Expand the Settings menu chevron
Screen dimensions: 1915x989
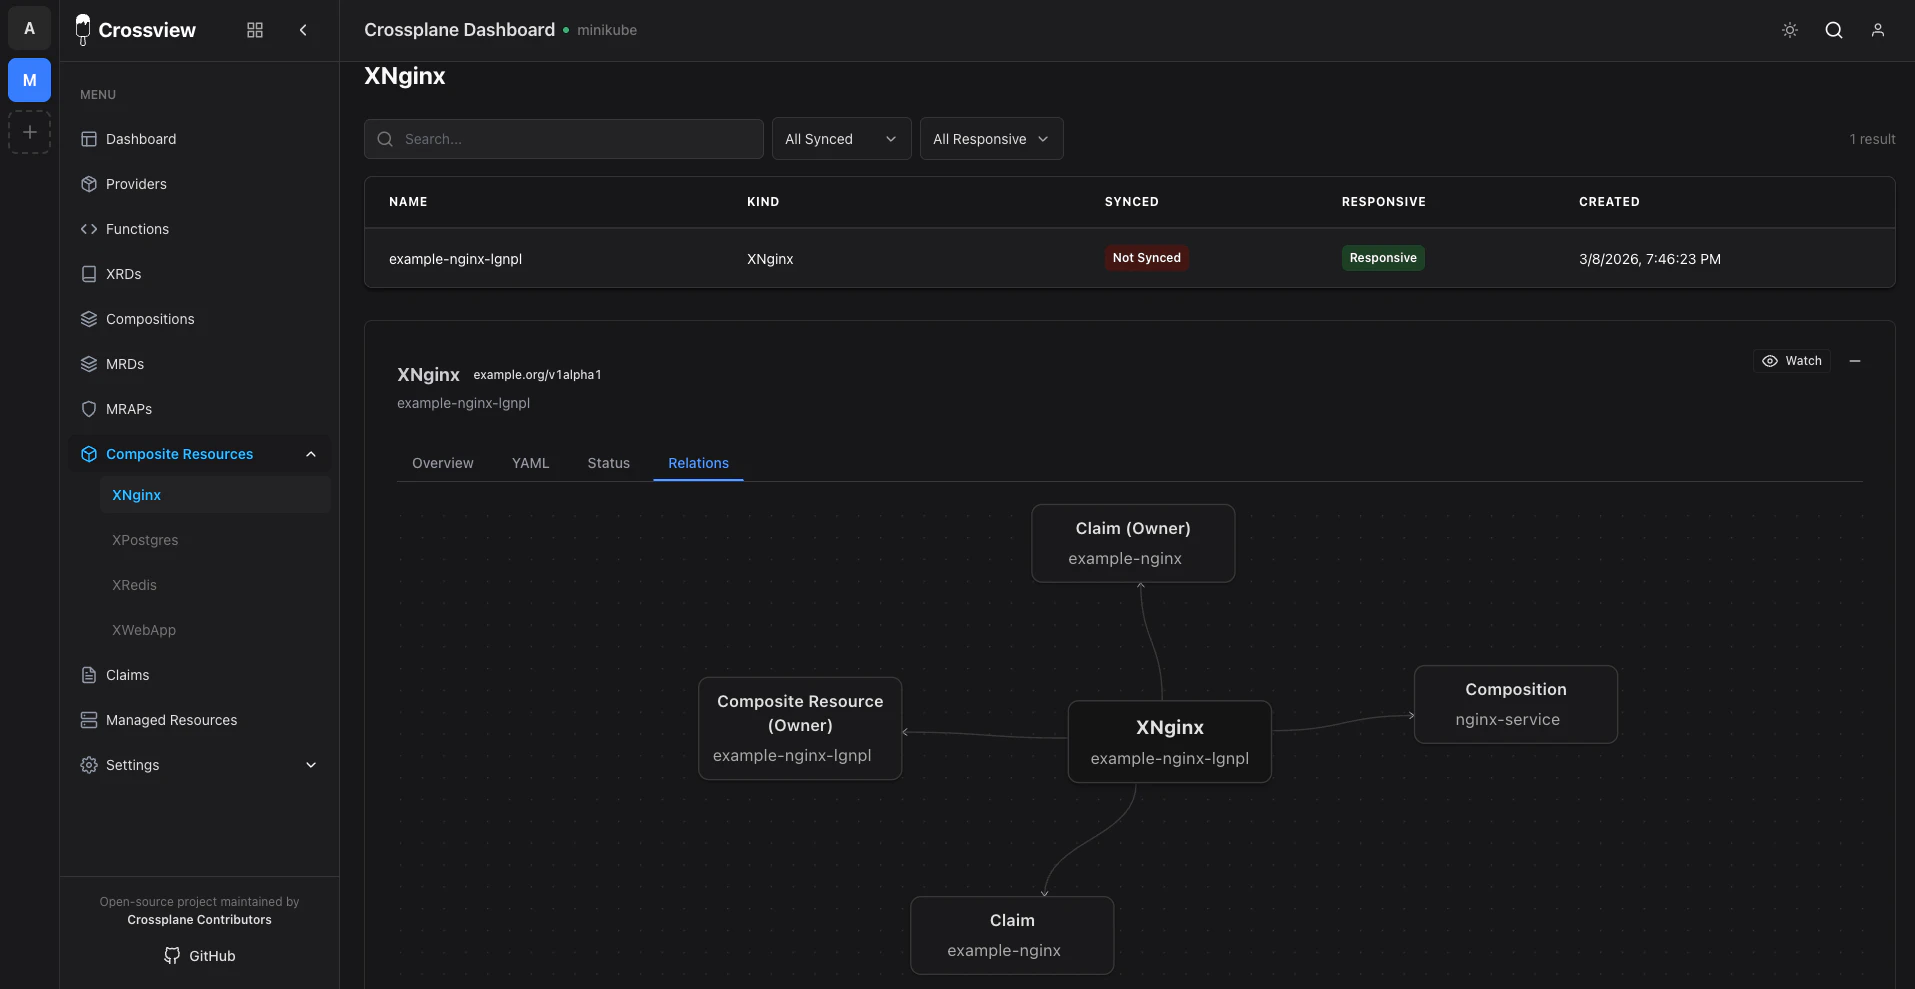pyautogui.click(x=311, y=765)
